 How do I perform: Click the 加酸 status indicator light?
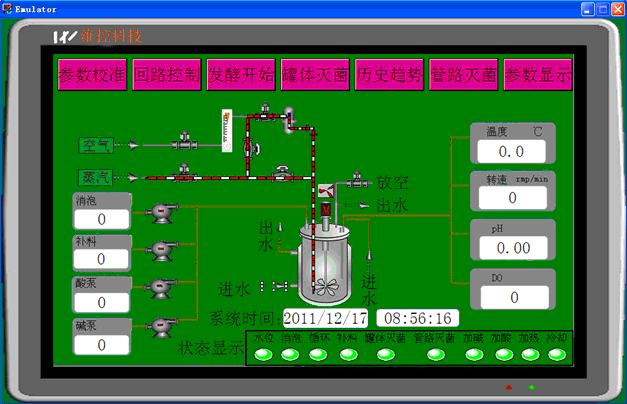point(504,354)
